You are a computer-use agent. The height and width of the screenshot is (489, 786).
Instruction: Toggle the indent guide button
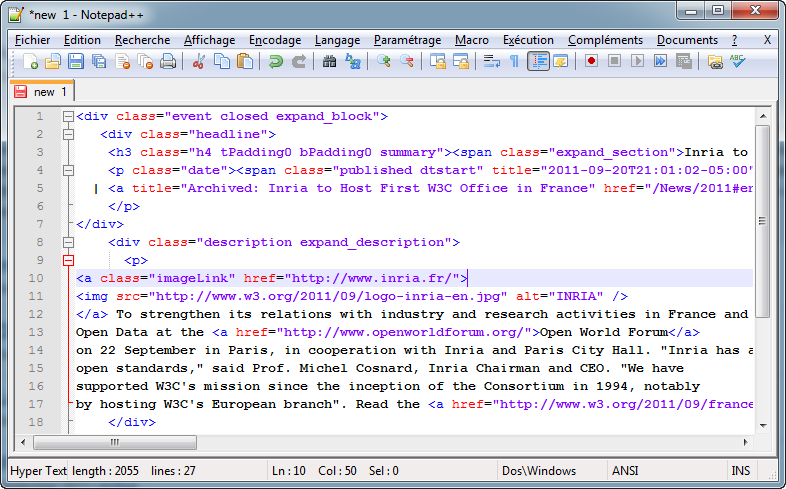[x=538, y=62]
